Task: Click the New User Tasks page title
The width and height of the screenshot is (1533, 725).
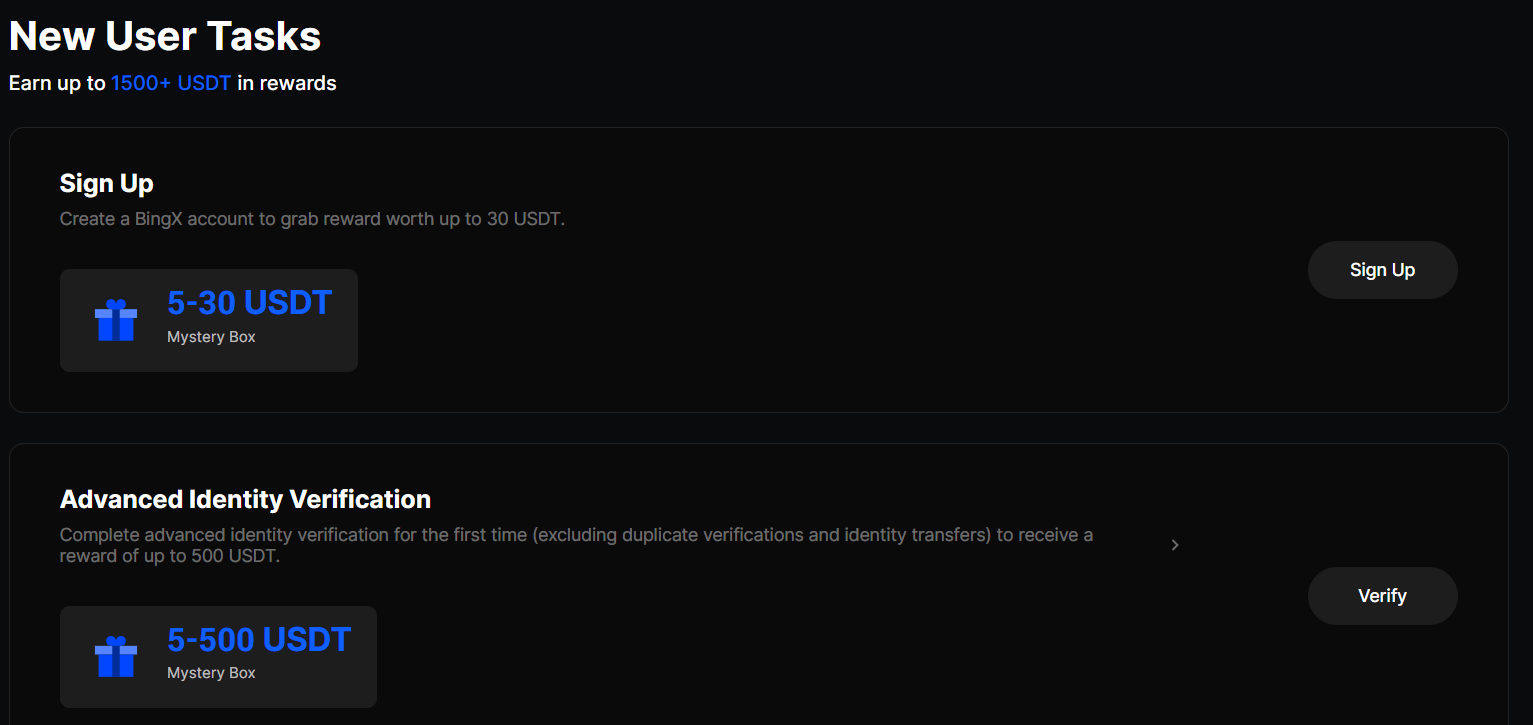Action: click(165, 37)
